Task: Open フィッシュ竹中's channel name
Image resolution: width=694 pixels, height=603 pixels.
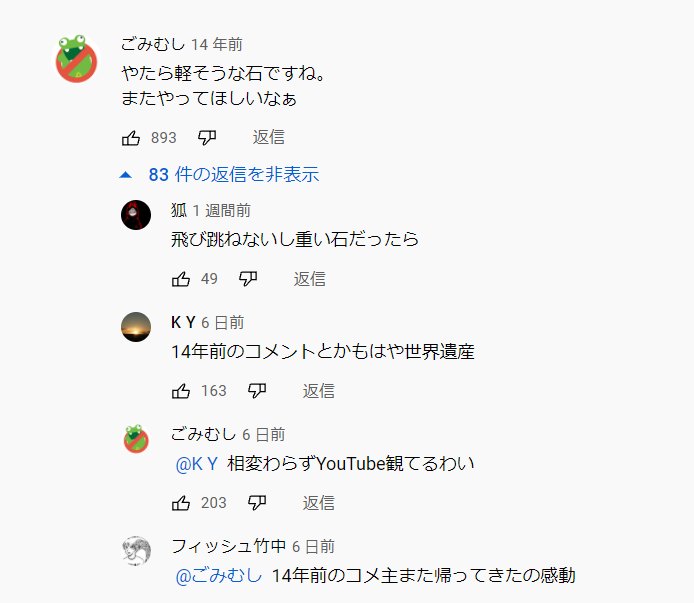Action: click(228, 546)
